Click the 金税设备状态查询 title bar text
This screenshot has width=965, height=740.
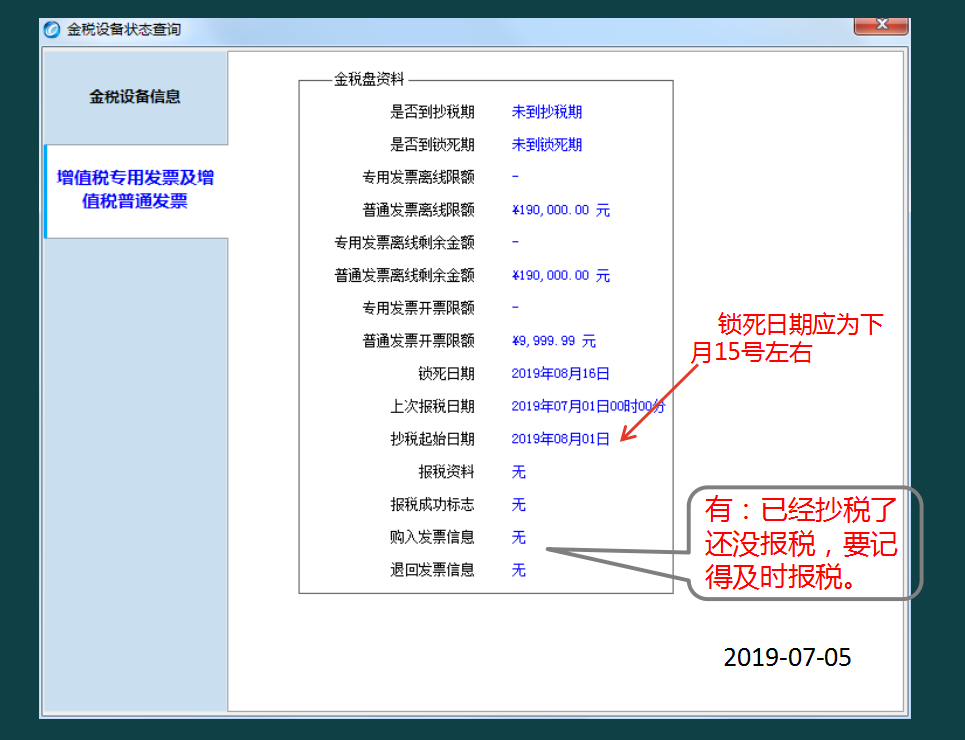tap(110, 28)
